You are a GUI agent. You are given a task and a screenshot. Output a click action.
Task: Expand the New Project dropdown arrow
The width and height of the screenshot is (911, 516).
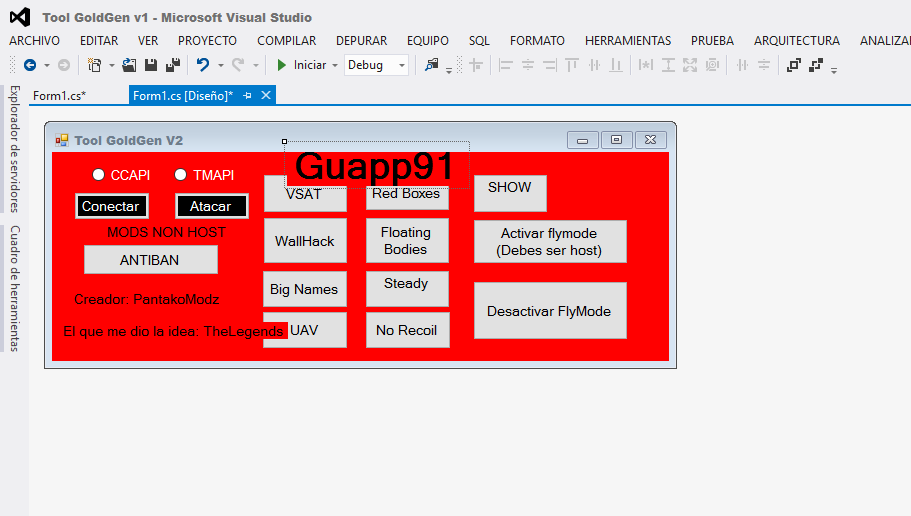point(112,66)
